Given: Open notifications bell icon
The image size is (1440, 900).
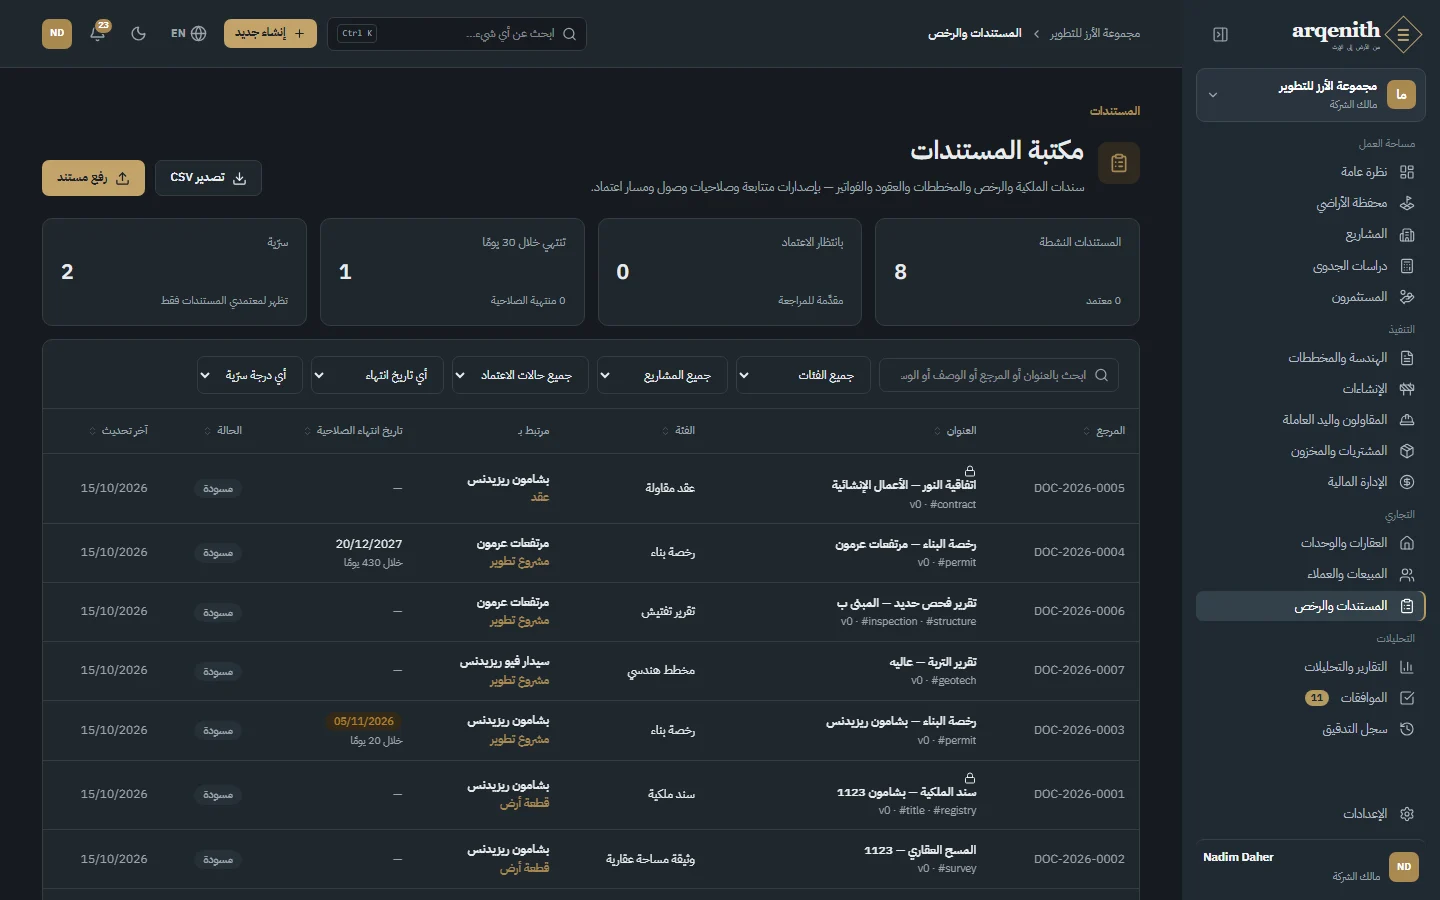Looking at the screenshot, I should pyautogui.click(x=98, y=33).
